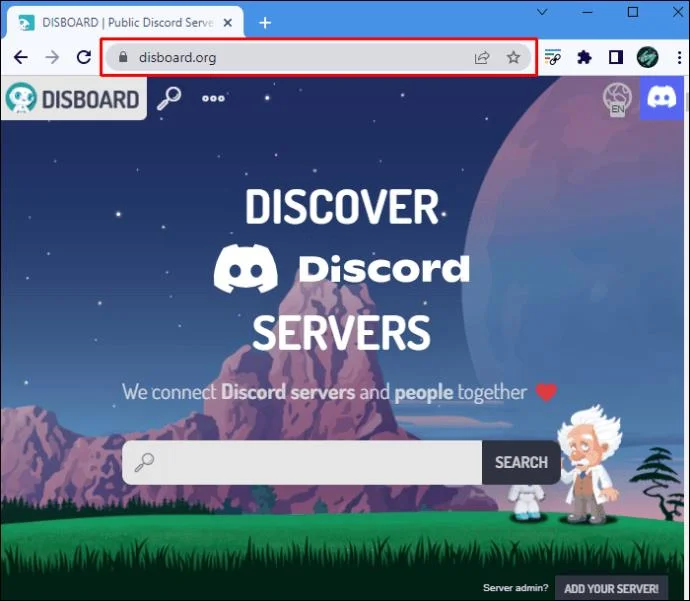Open site search with magnifier icon
The width and height of the screenshot is (690, 601).
click(169, 98)
